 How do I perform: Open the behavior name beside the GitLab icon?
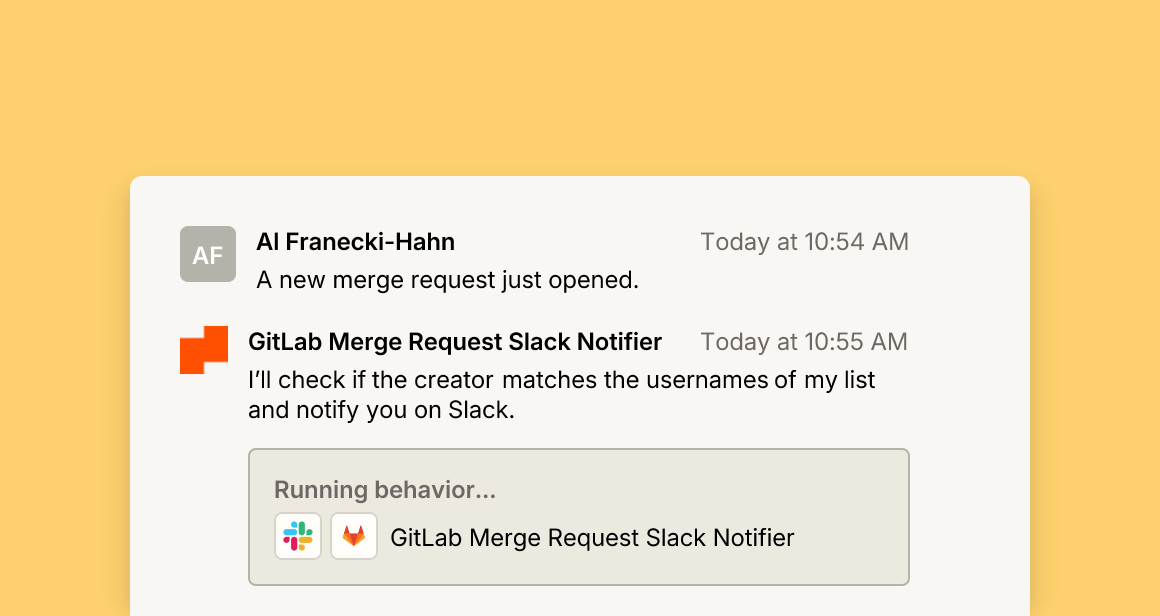(592, 538)
